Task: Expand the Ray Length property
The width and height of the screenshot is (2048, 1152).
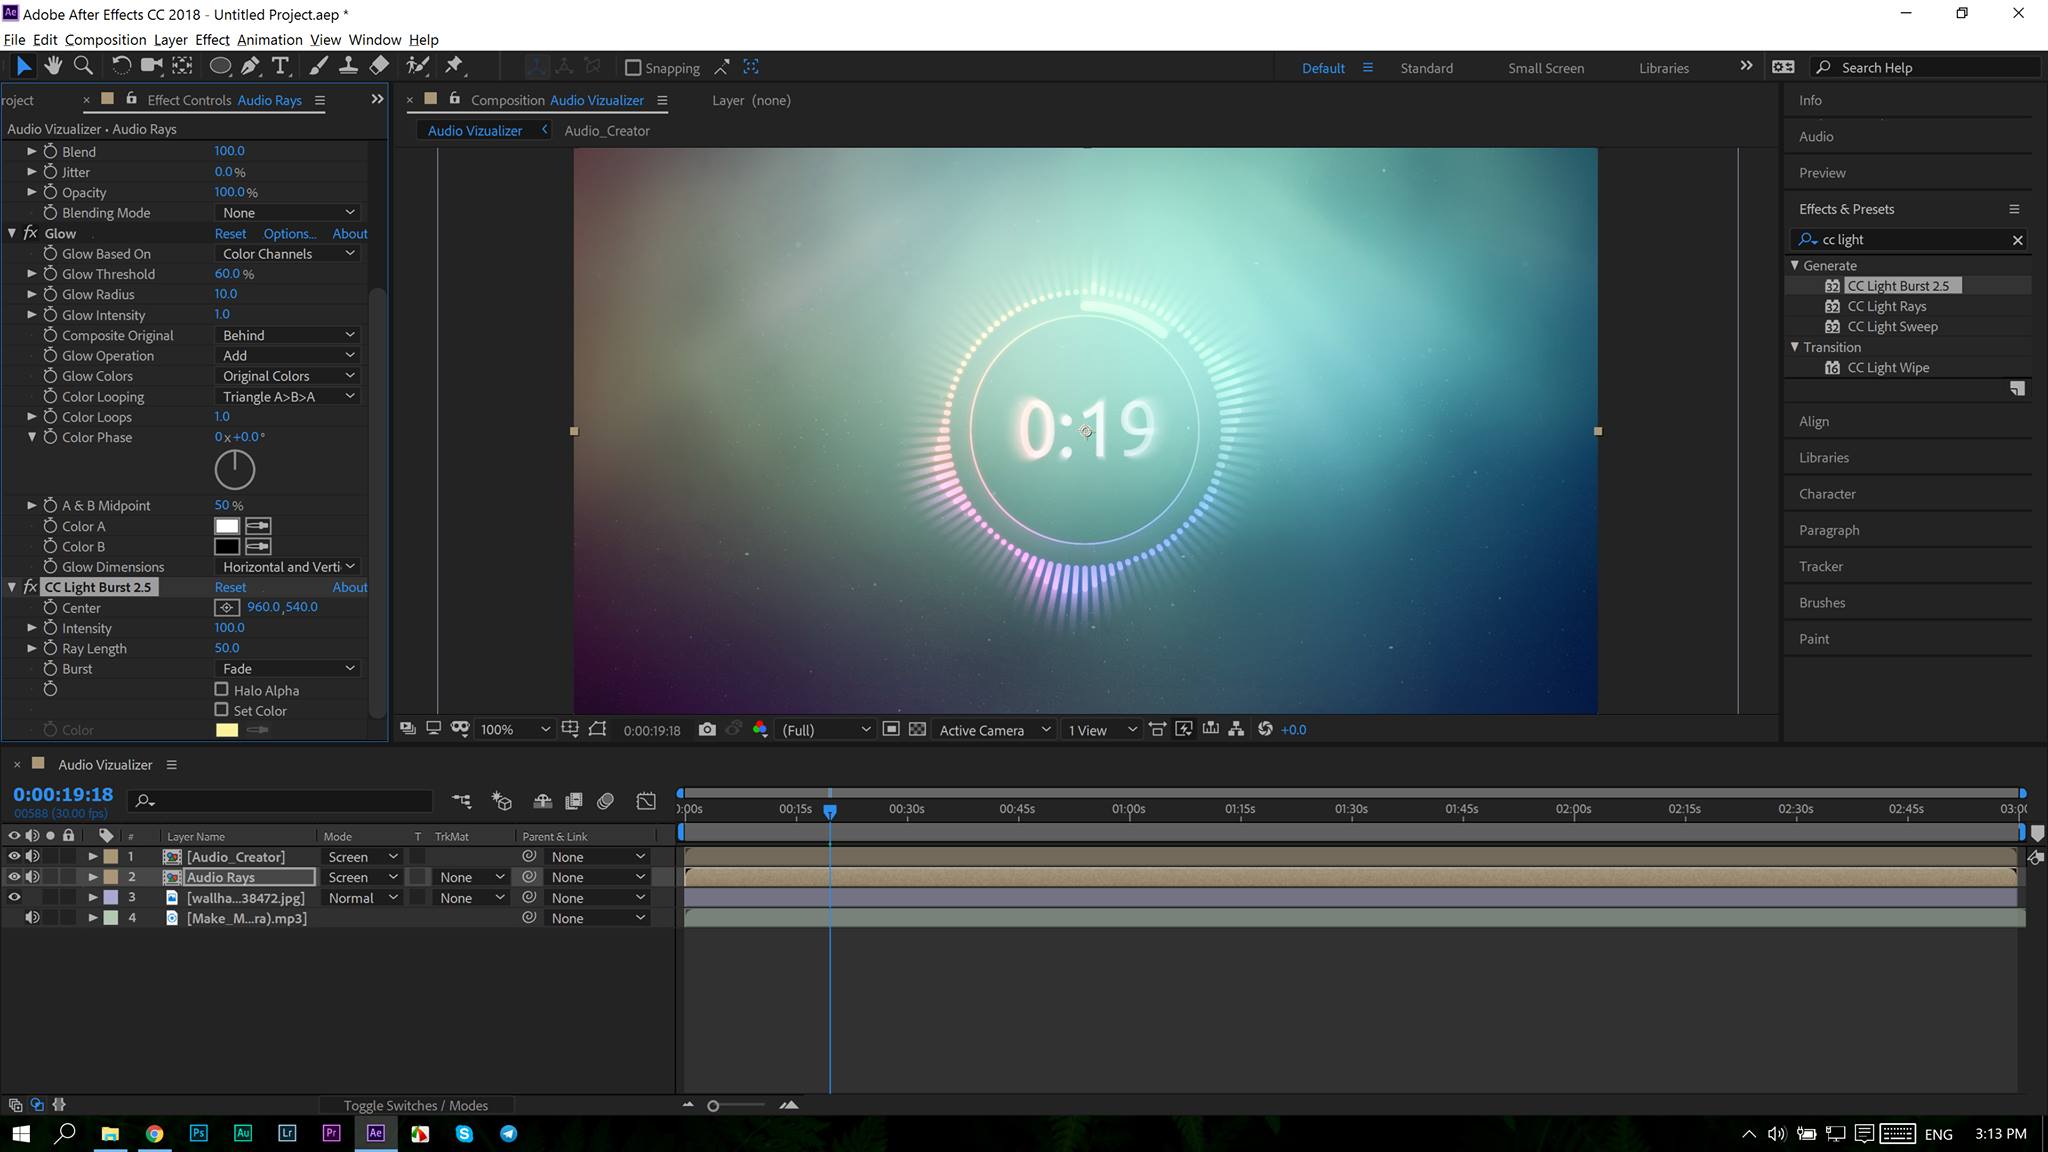Action: pos(32,648)
